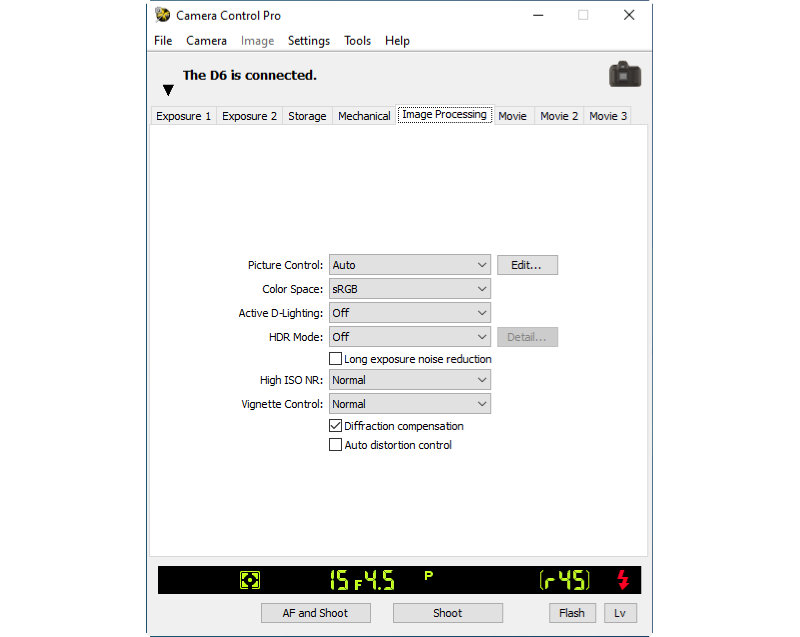
Task: Select the Image Processing tab
Action: (444, 115)
